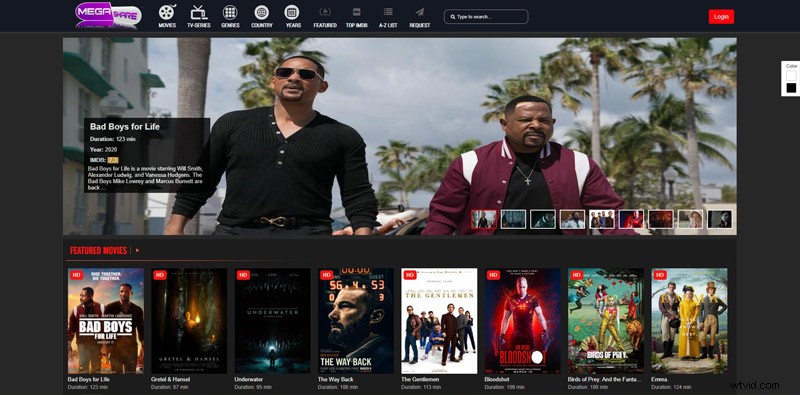Click Birds of Prey title under poster
800x395 pixels.
click(x=606, y=380)
